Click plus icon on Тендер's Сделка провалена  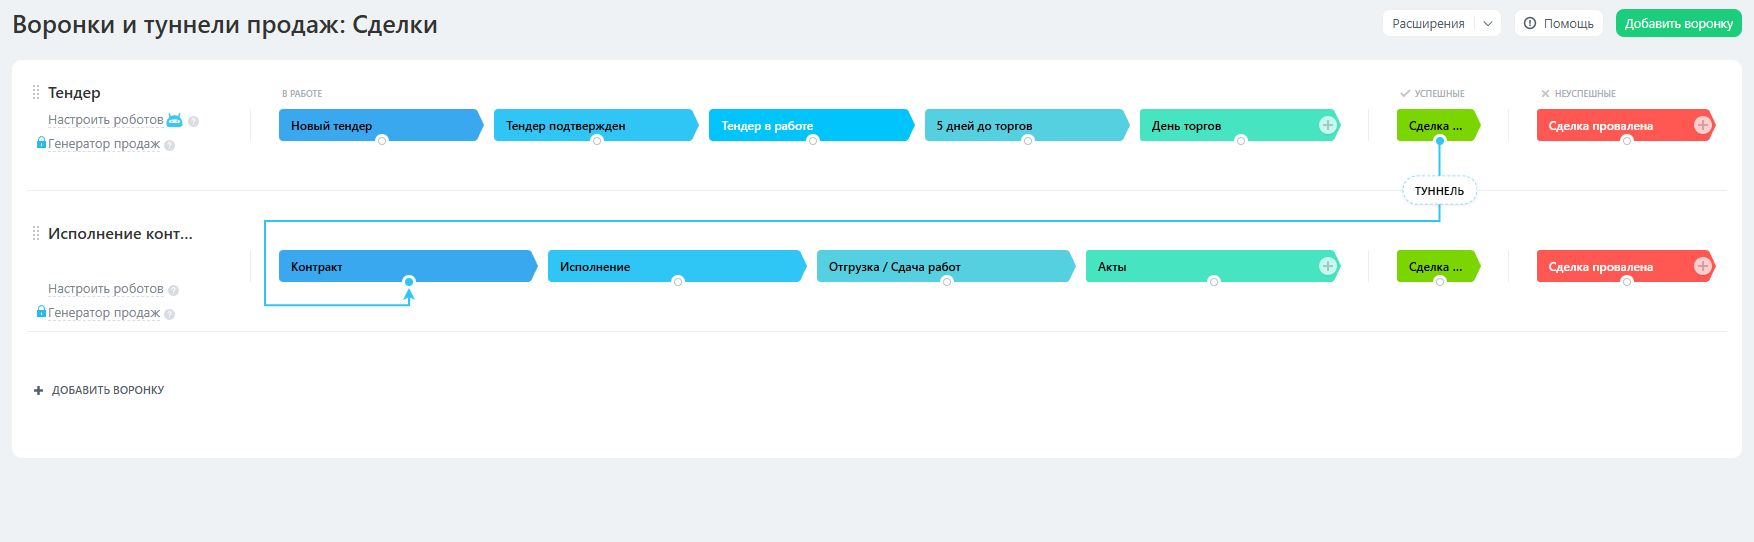1702,125
